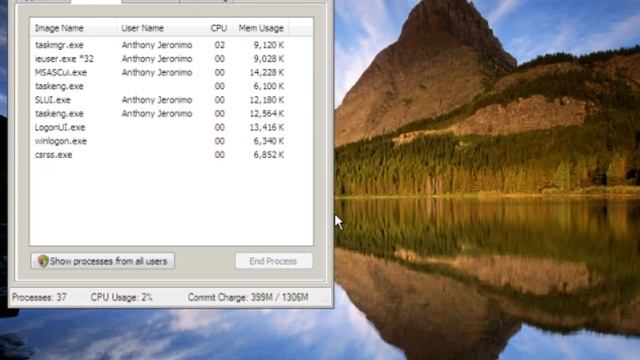This screenshot has width=640, height=360.
Task: Click the 14,228 K memory value
Action: coord(267,73)
